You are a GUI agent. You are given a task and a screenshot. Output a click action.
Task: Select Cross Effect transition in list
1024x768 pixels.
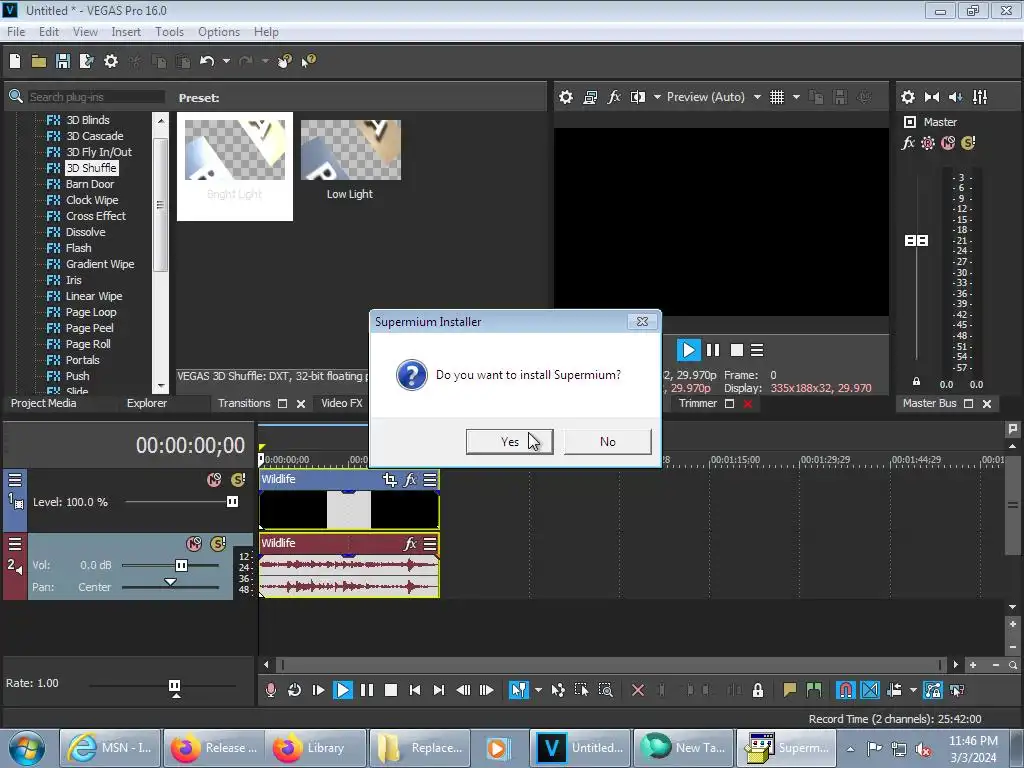pyautogui.click(x=95, y=216)
